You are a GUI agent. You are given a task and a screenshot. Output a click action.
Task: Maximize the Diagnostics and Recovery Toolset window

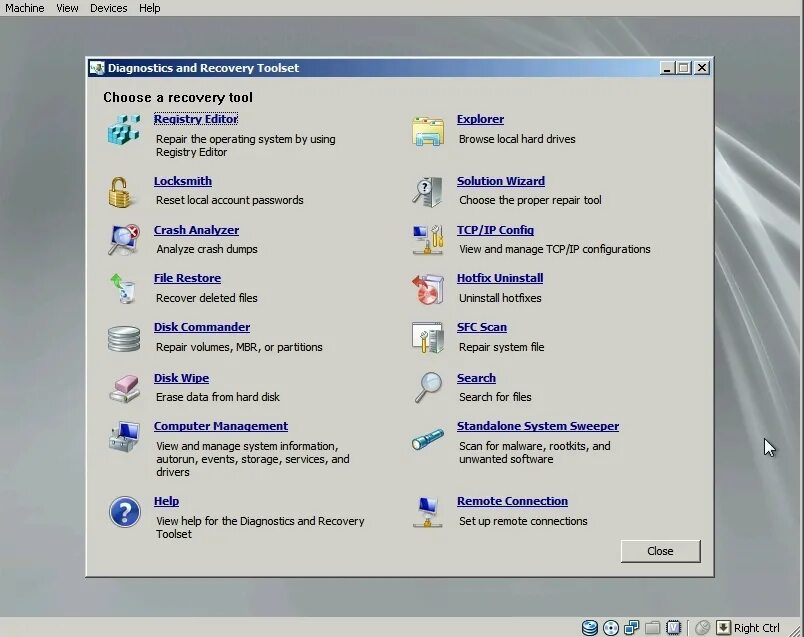[x=684, y=68]
